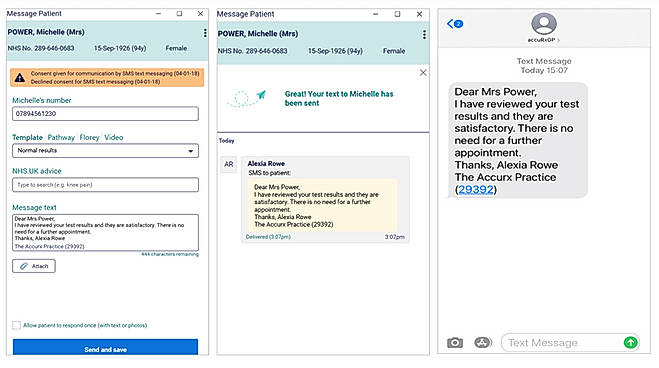The height and width of the screenshot is (368, 659).
Task: Tap the app store icon beside camera
Action: coord(483,343)
